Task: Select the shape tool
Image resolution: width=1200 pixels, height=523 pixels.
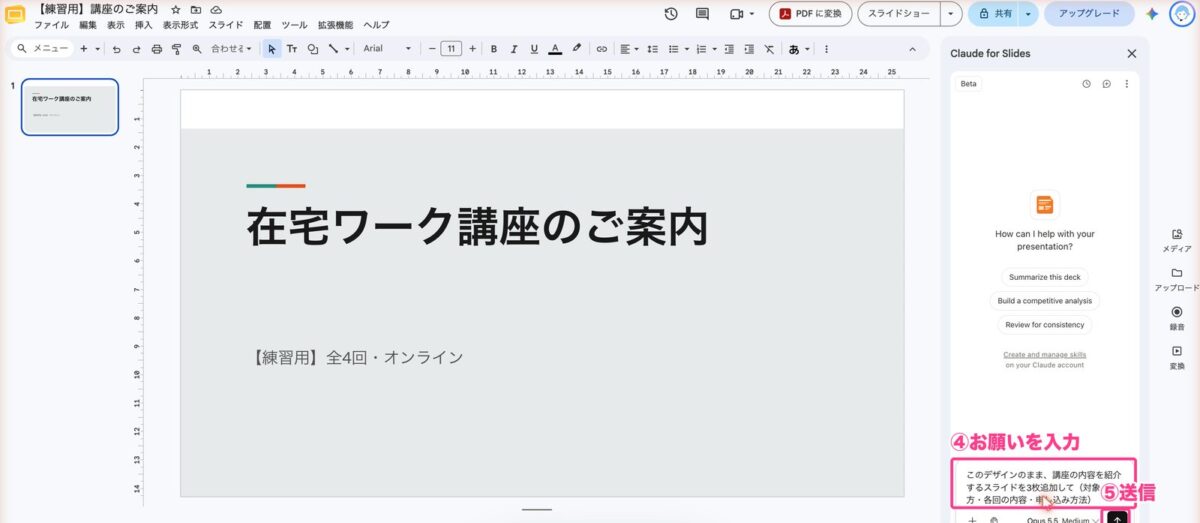Action: click(313, 48)
